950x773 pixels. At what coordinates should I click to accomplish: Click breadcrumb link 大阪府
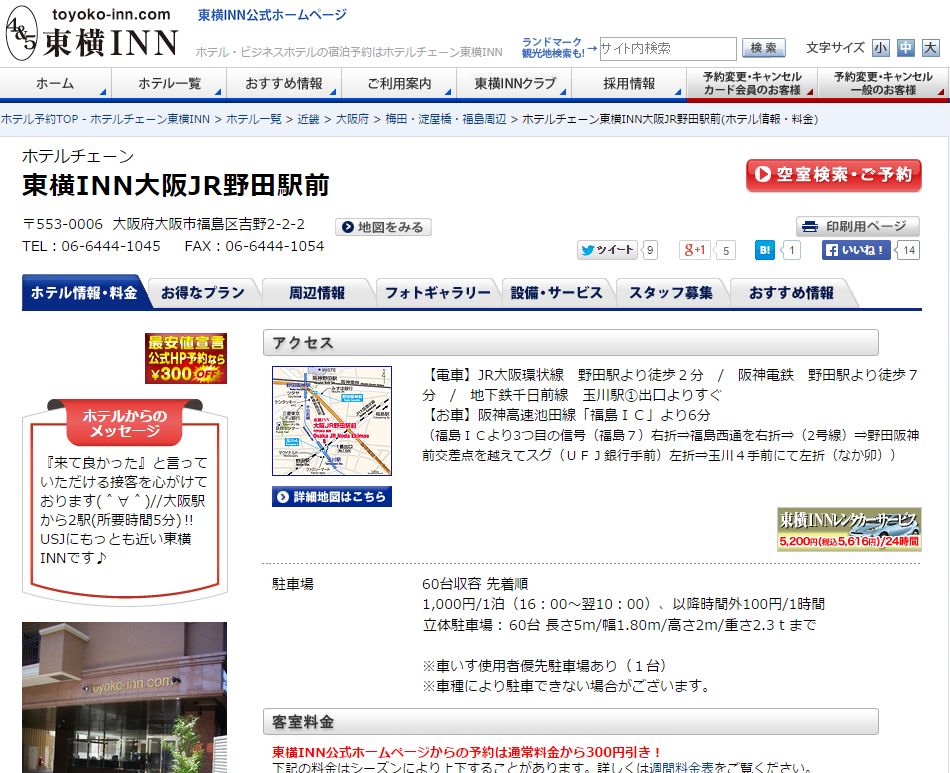(352, 119)
